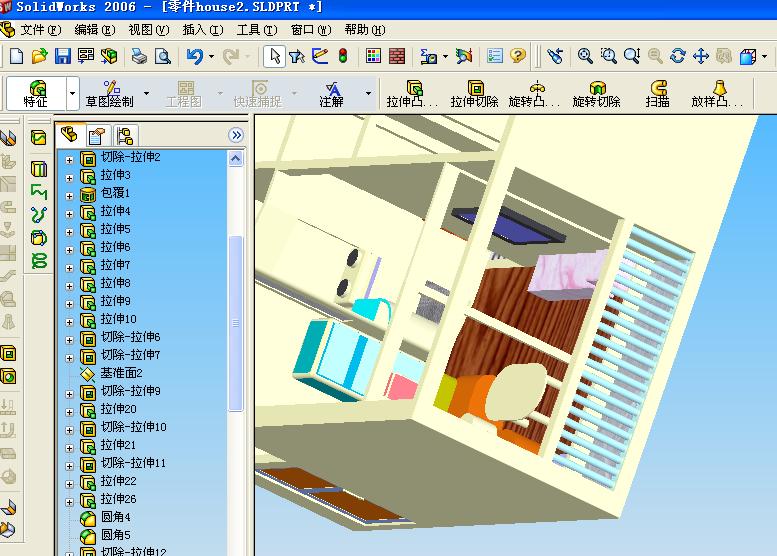Open print preview icon
This screenshot has width=777, height=556.
click(163, 56)
